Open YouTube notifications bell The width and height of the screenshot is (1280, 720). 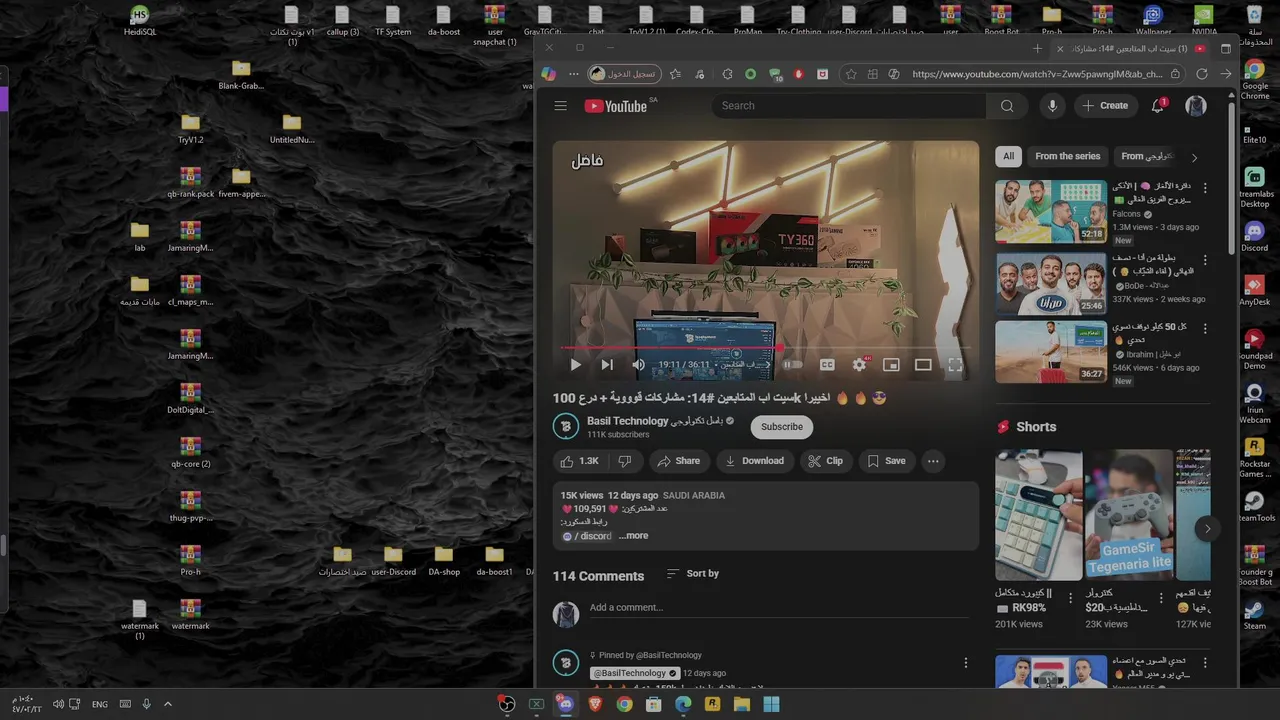click(x=1158, y=106)
